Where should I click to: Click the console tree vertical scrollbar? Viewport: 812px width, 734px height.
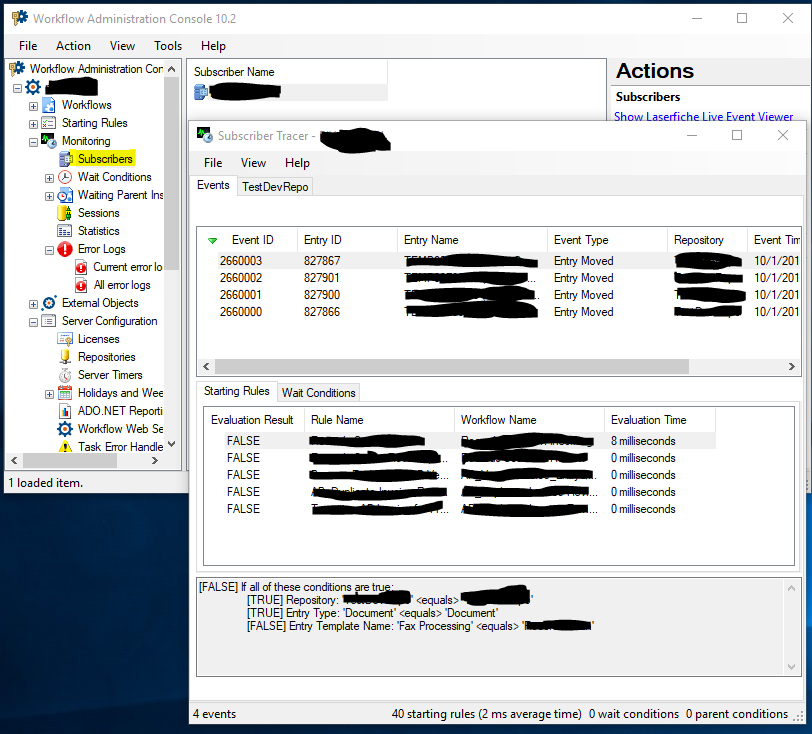pos(172,174)
